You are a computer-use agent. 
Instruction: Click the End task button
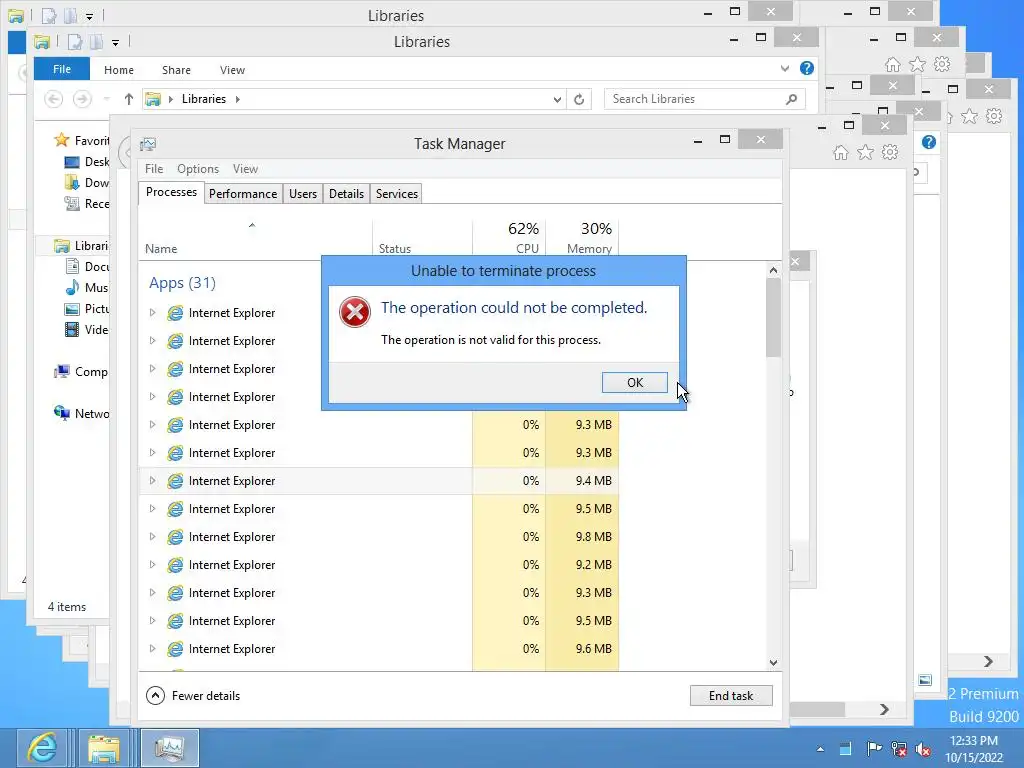[x=731, y=696]
